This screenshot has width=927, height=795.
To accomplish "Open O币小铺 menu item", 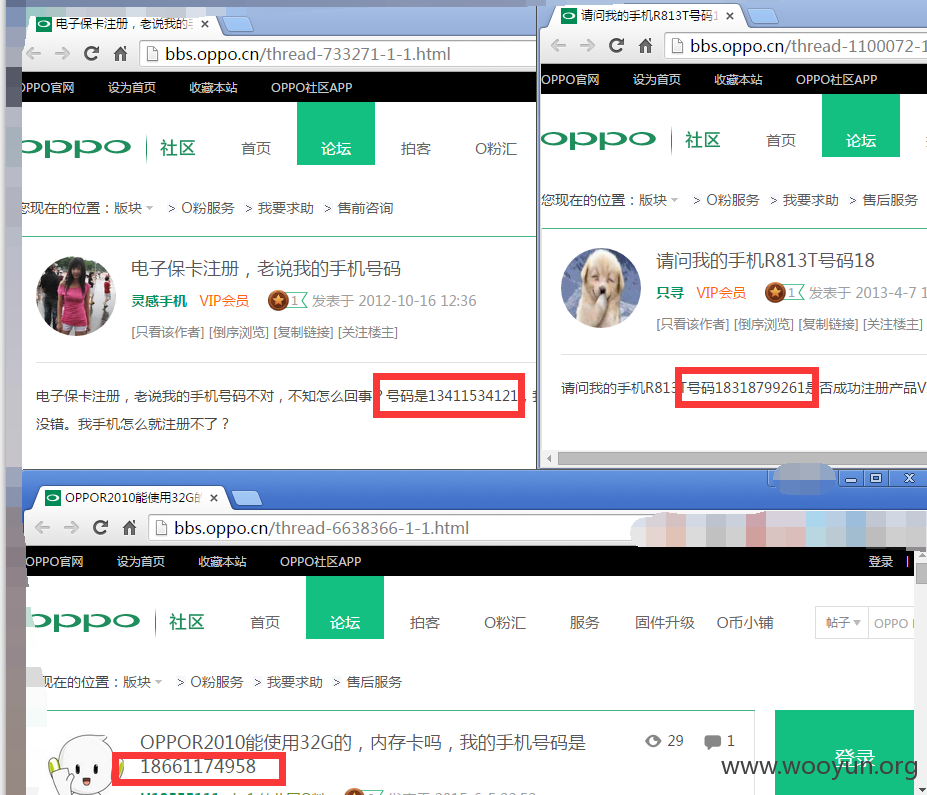I will (745, 622).
